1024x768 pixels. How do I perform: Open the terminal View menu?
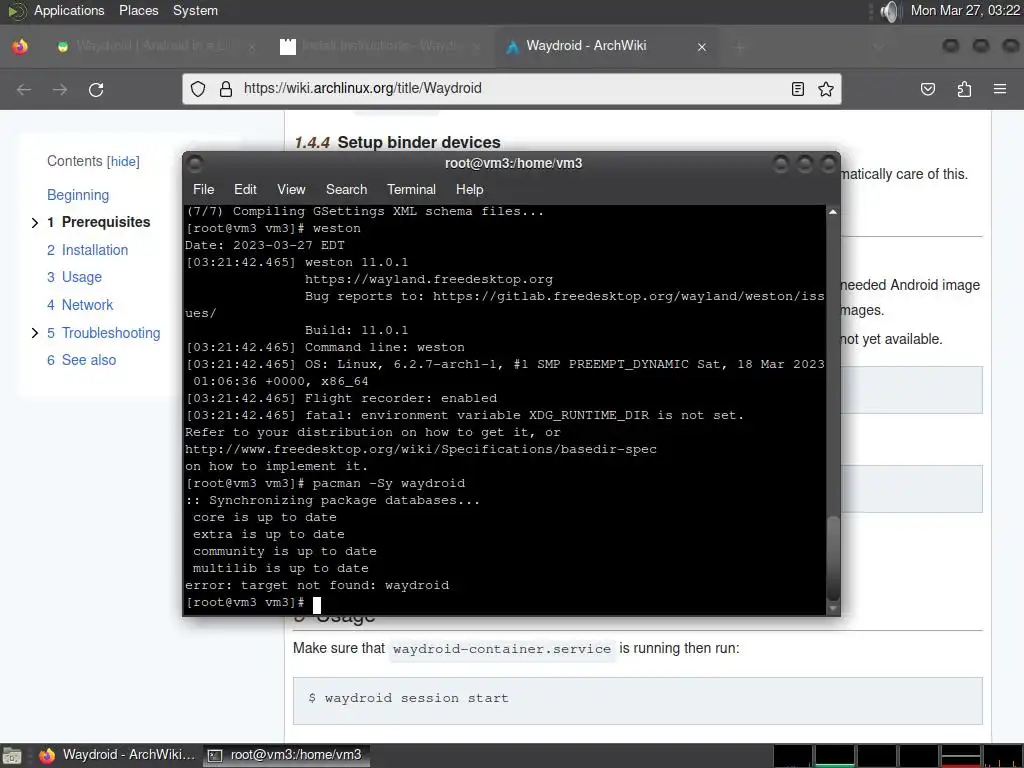click(291, 189)
